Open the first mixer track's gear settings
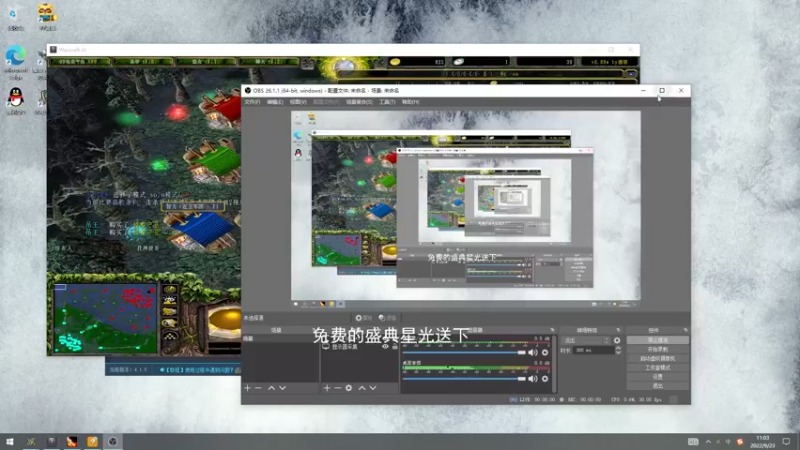This screenshot has height=450, width=800. (x=545, y=353)
